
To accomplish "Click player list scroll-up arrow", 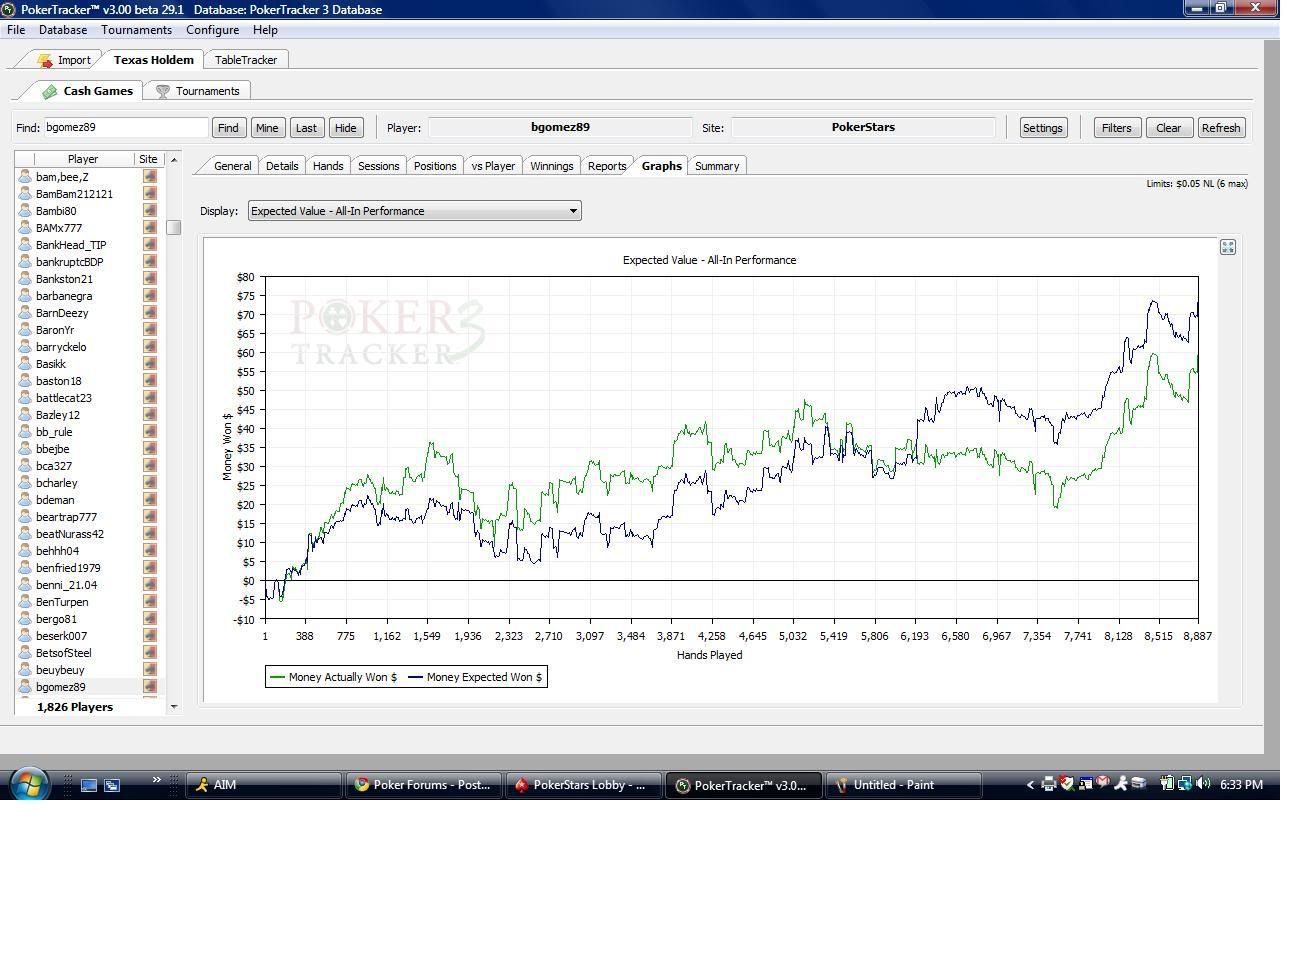I will (174, 159).
